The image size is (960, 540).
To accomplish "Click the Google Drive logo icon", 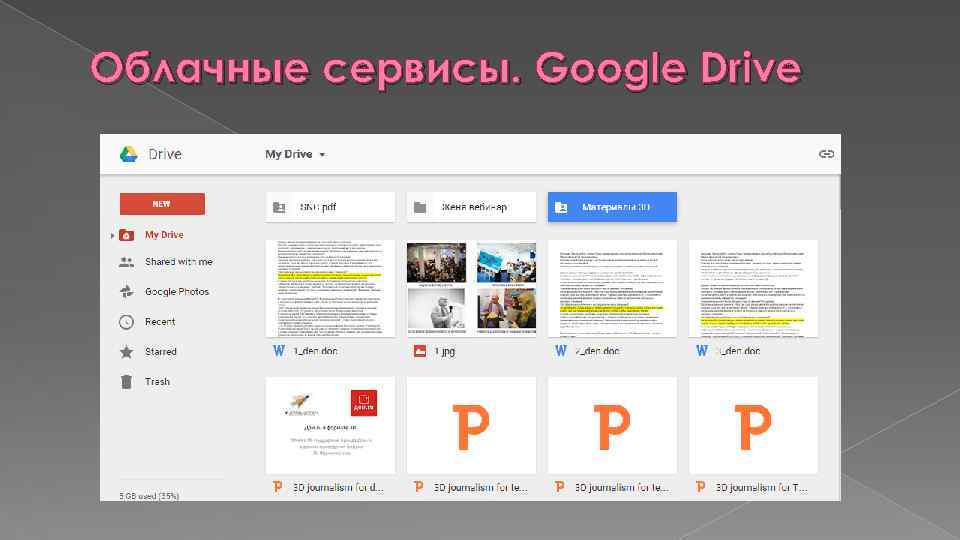I will click(x=129, y=154).
